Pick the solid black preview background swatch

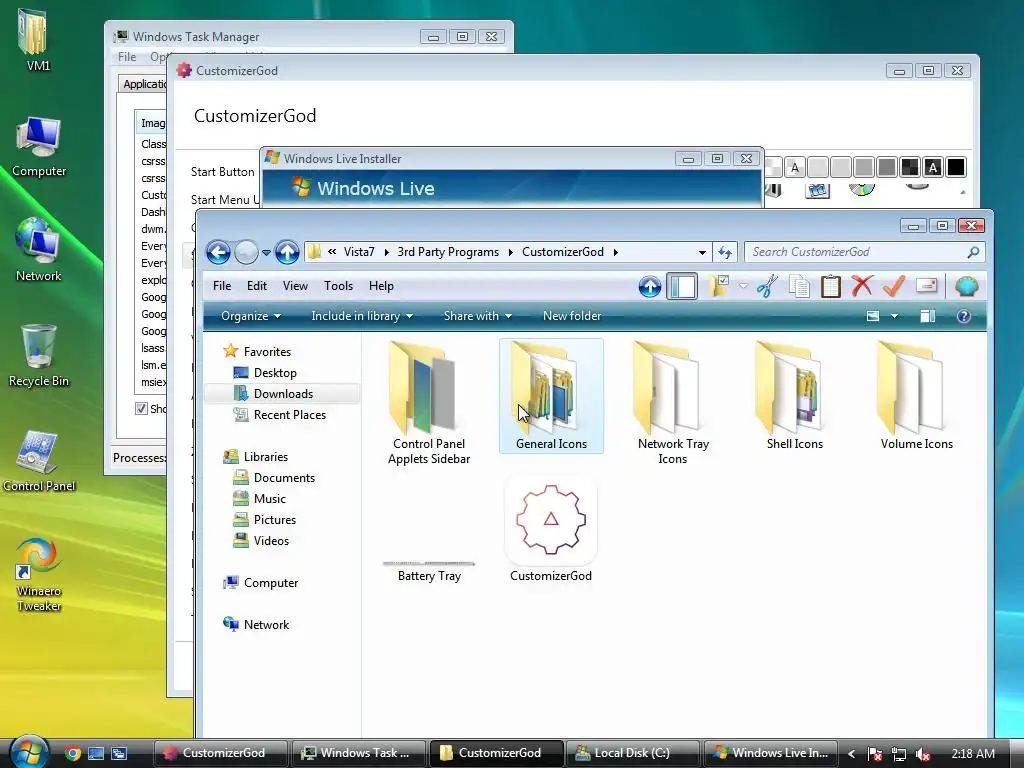pos(955,168)
